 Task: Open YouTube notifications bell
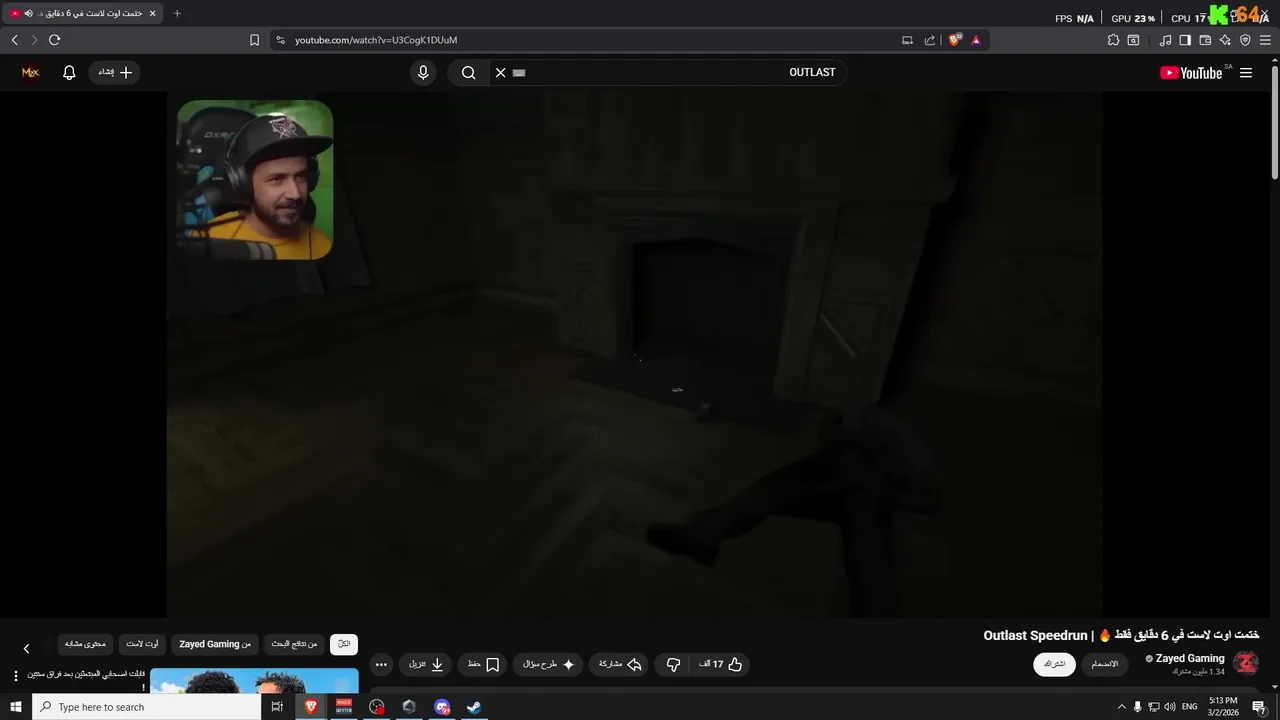[69, 72]
